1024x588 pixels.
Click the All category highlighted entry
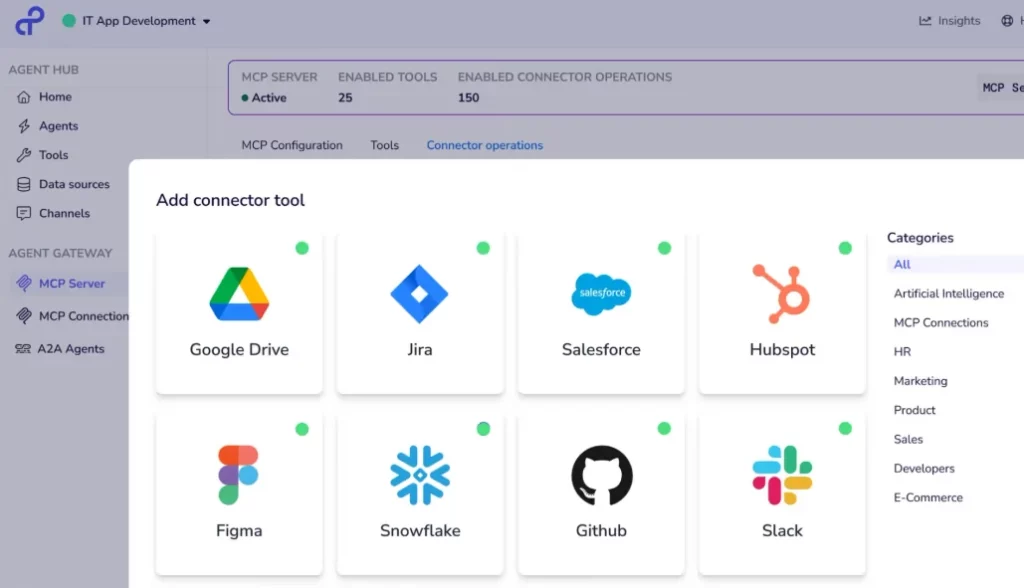pyautogui.click(x=901, y=264)
